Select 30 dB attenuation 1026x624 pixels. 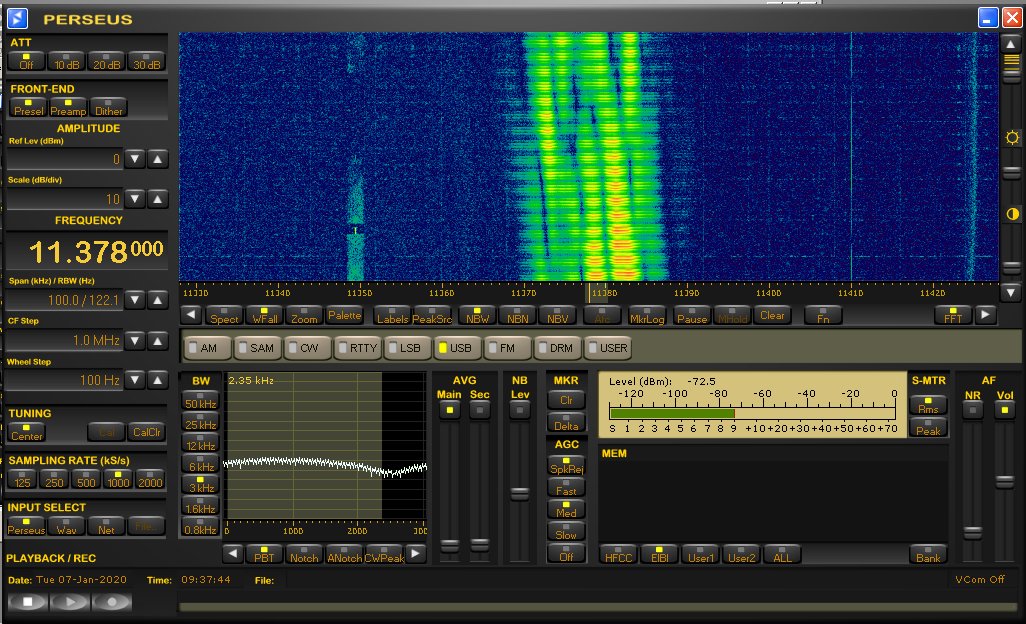147,61
